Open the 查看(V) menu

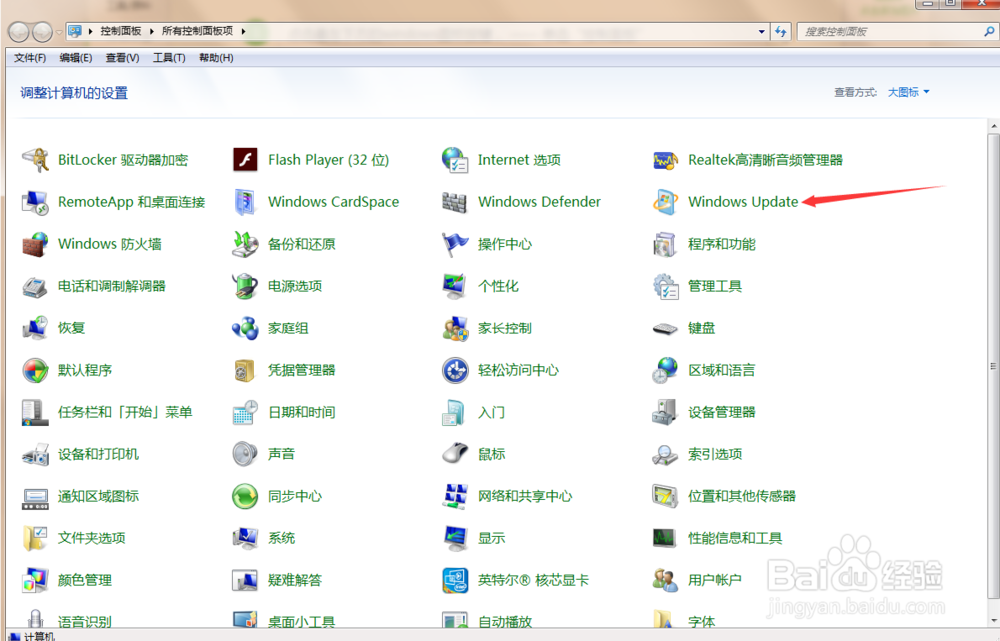click(122, 58)
